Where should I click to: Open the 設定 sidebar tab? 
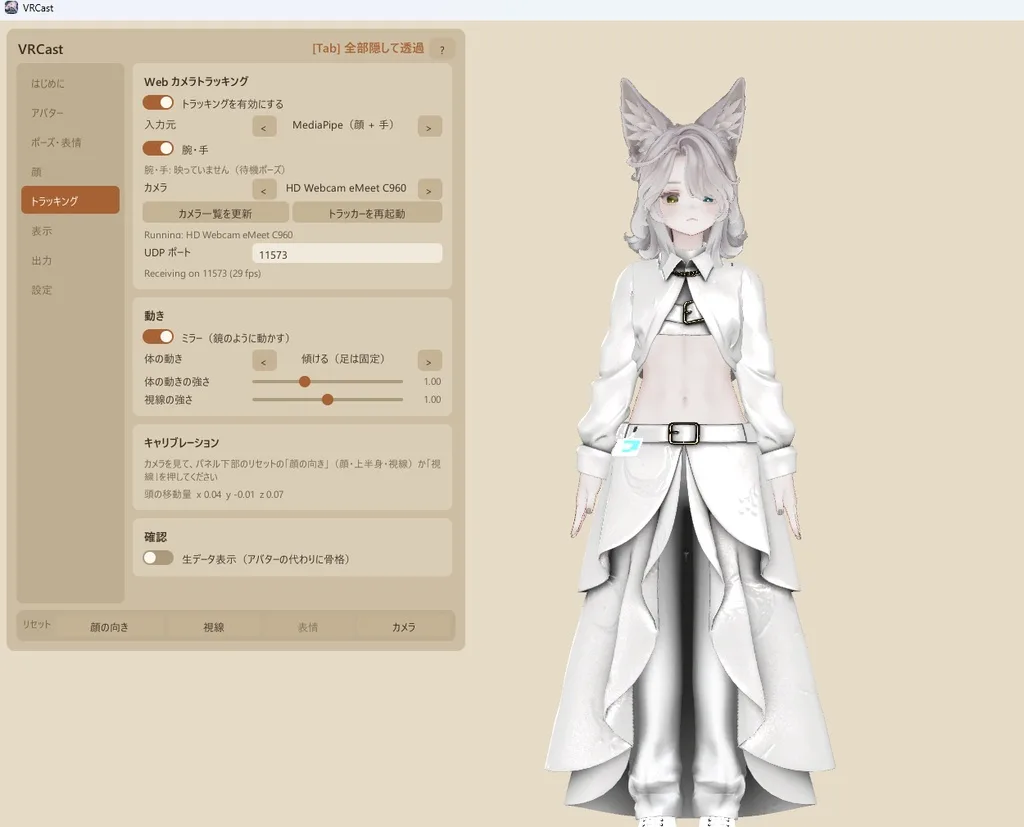71,289
